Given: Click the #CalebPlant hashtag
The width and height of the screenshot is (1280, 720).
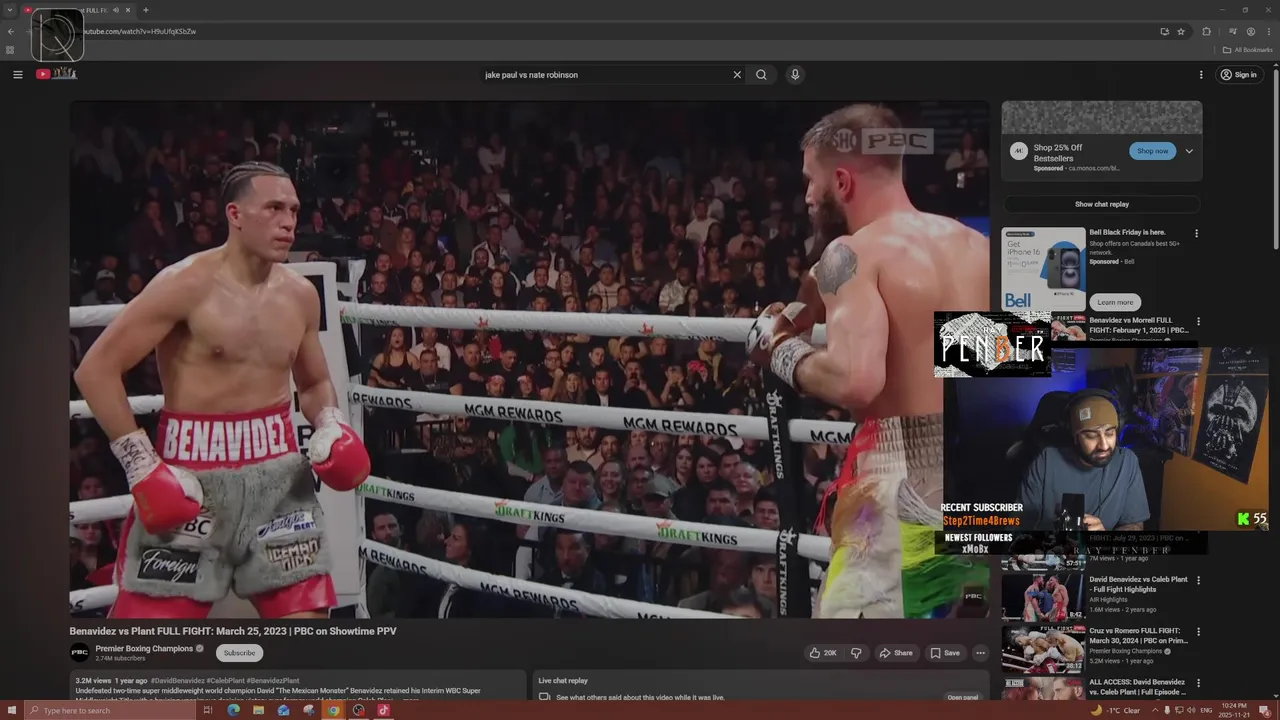Looking at the screenshot, I should click(x=225, y=681).
